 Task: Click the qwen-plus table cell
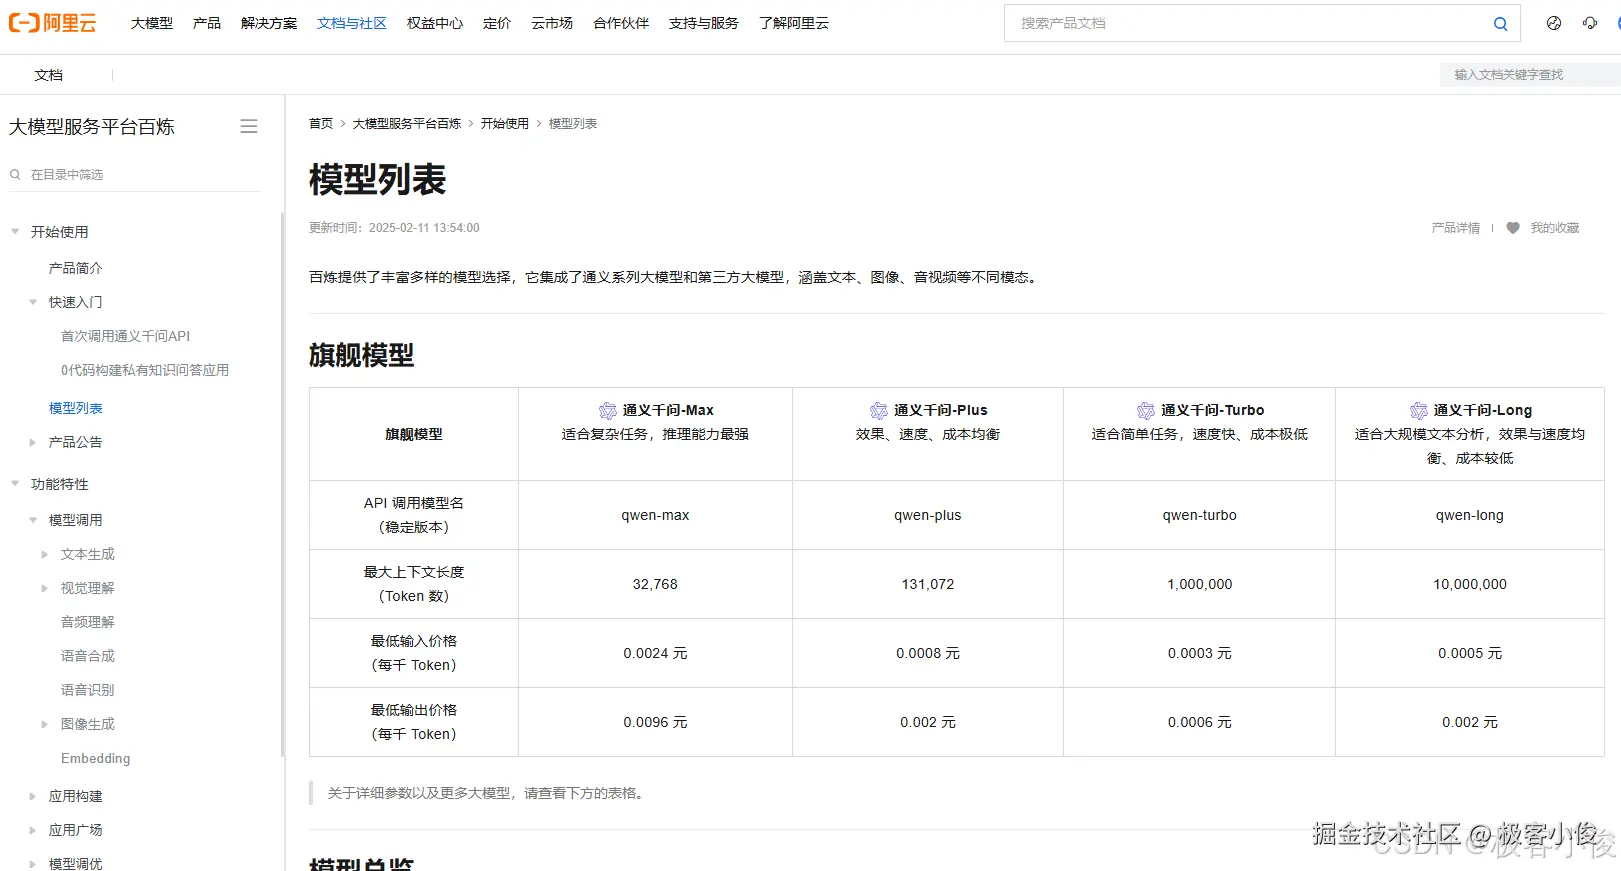point(927,515)
